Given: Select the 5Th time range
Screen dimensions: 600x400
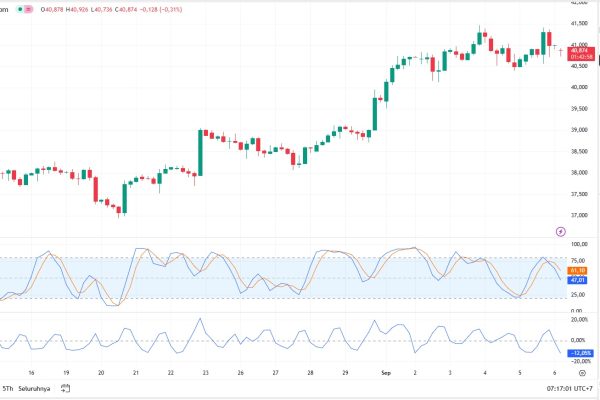Looking at the screenshot, I should (x=8, y=388).
